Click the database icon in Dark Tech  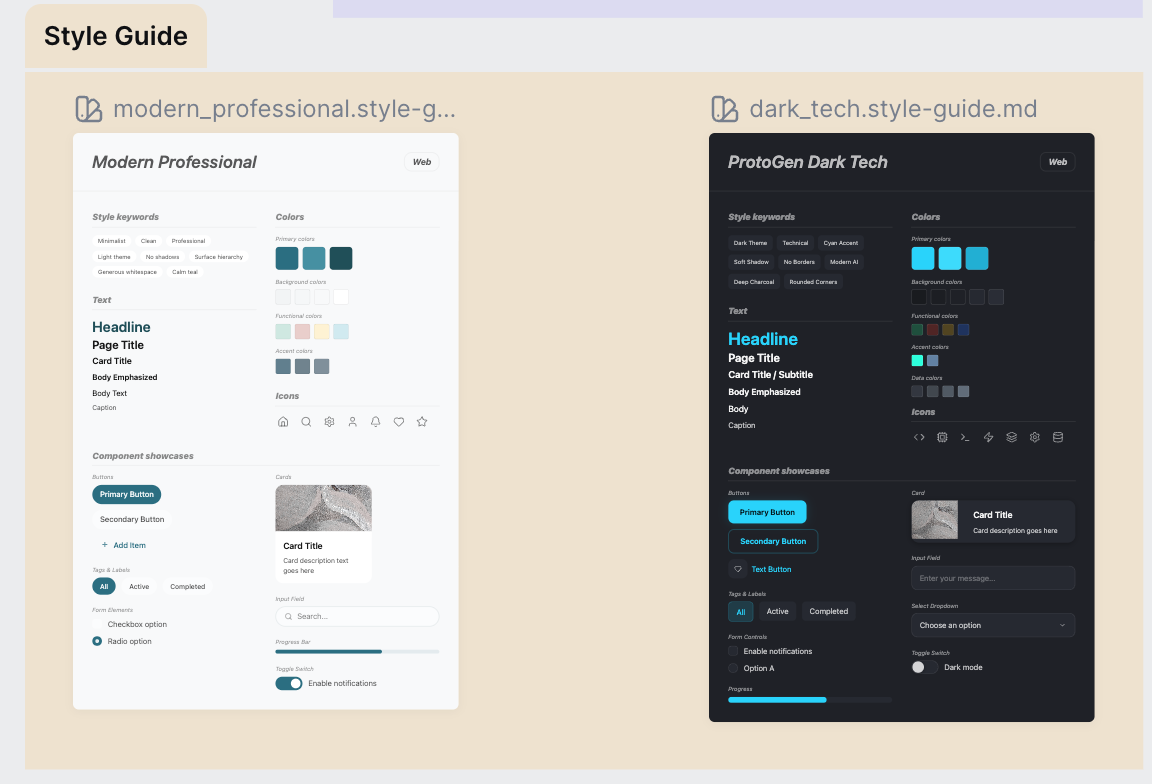[x=1058, y=437]
